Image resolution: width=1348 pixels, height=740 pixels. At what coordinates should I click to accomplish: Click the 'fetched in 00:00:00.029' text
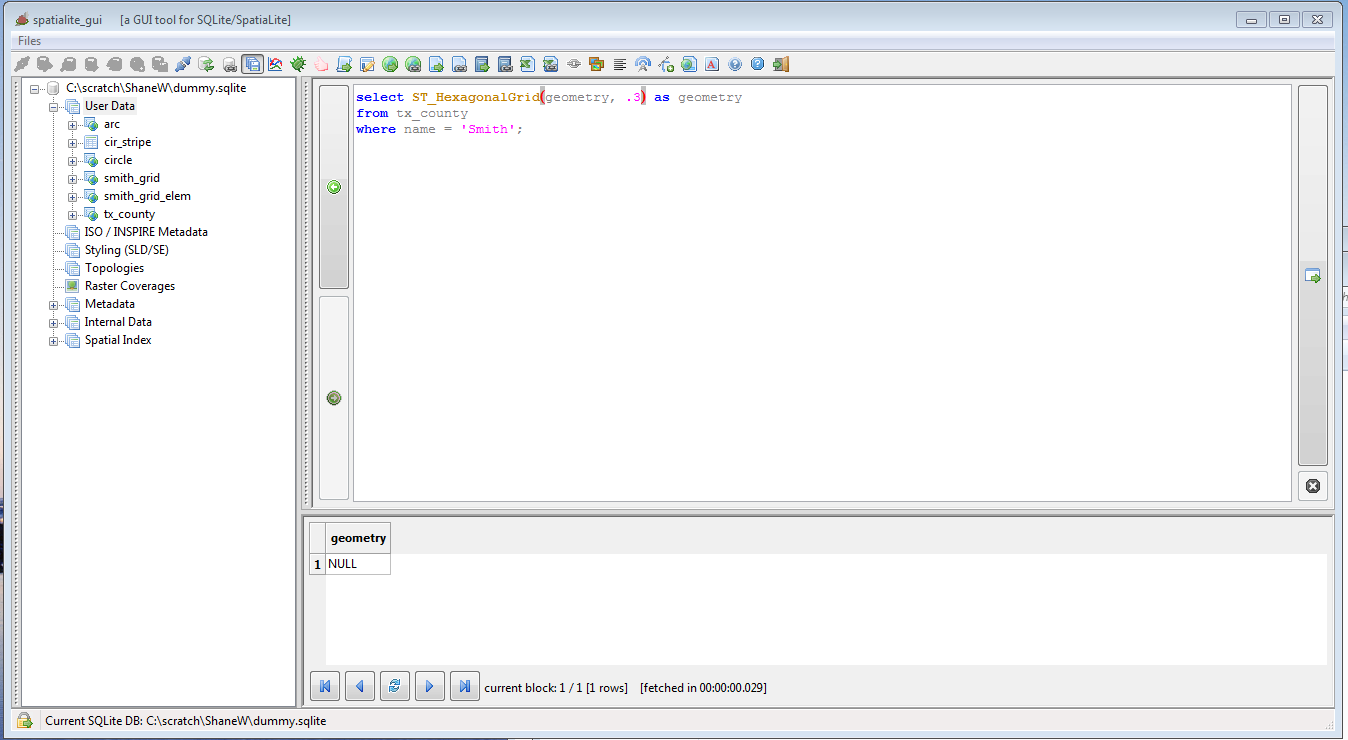pos(704,688)
